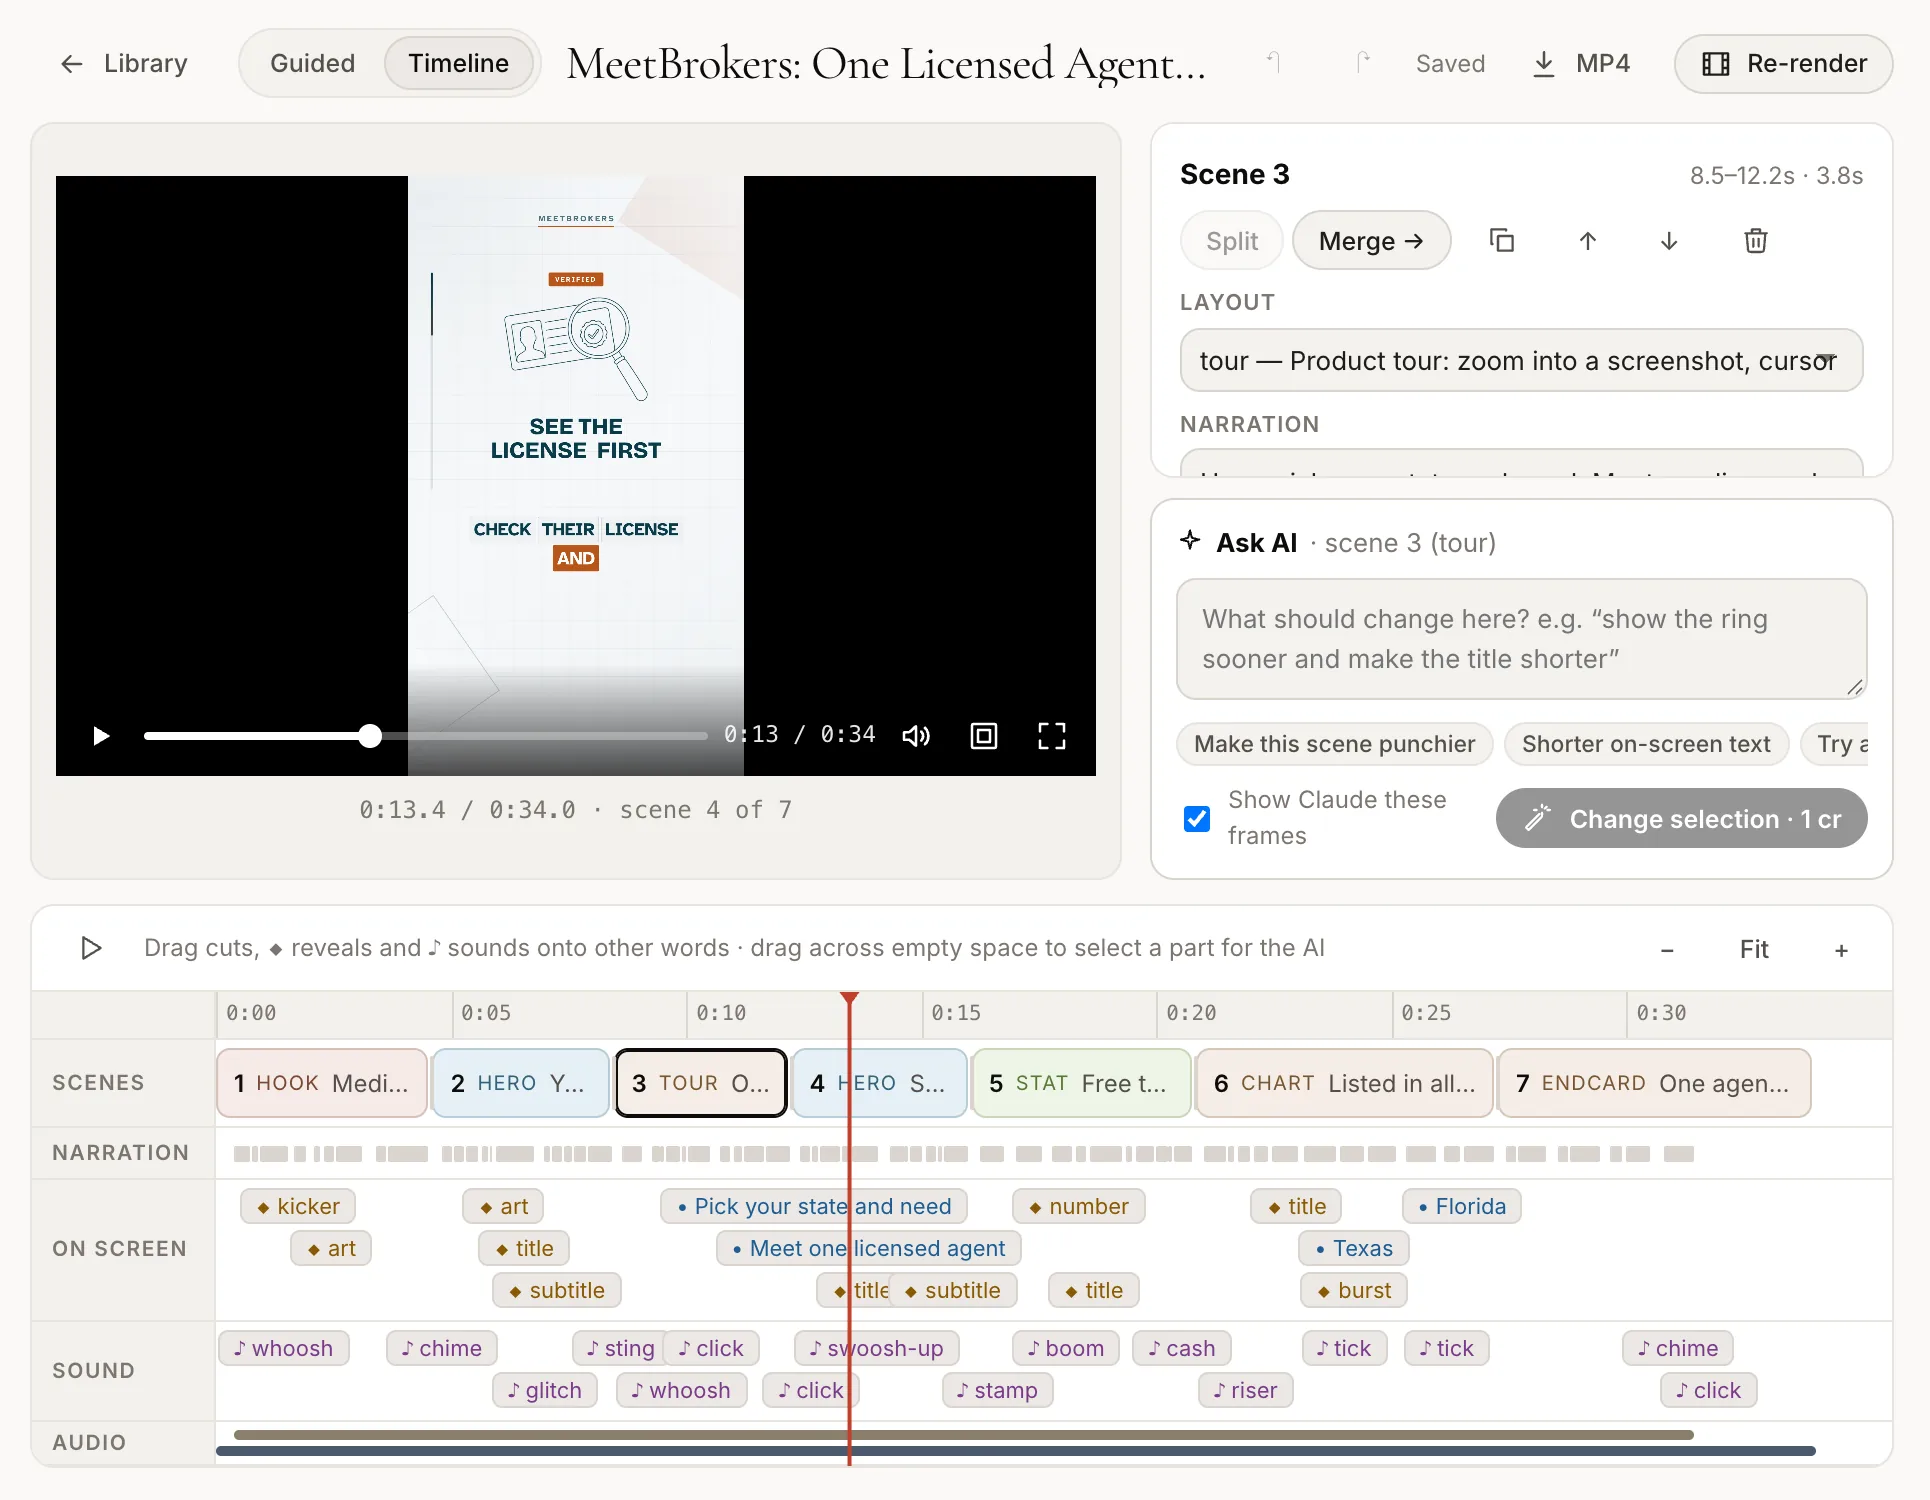Select scene 2 HERO block
The height and width of the screenshot is (1500, 1930).
pyautogui.click(x=520, y=1083)
